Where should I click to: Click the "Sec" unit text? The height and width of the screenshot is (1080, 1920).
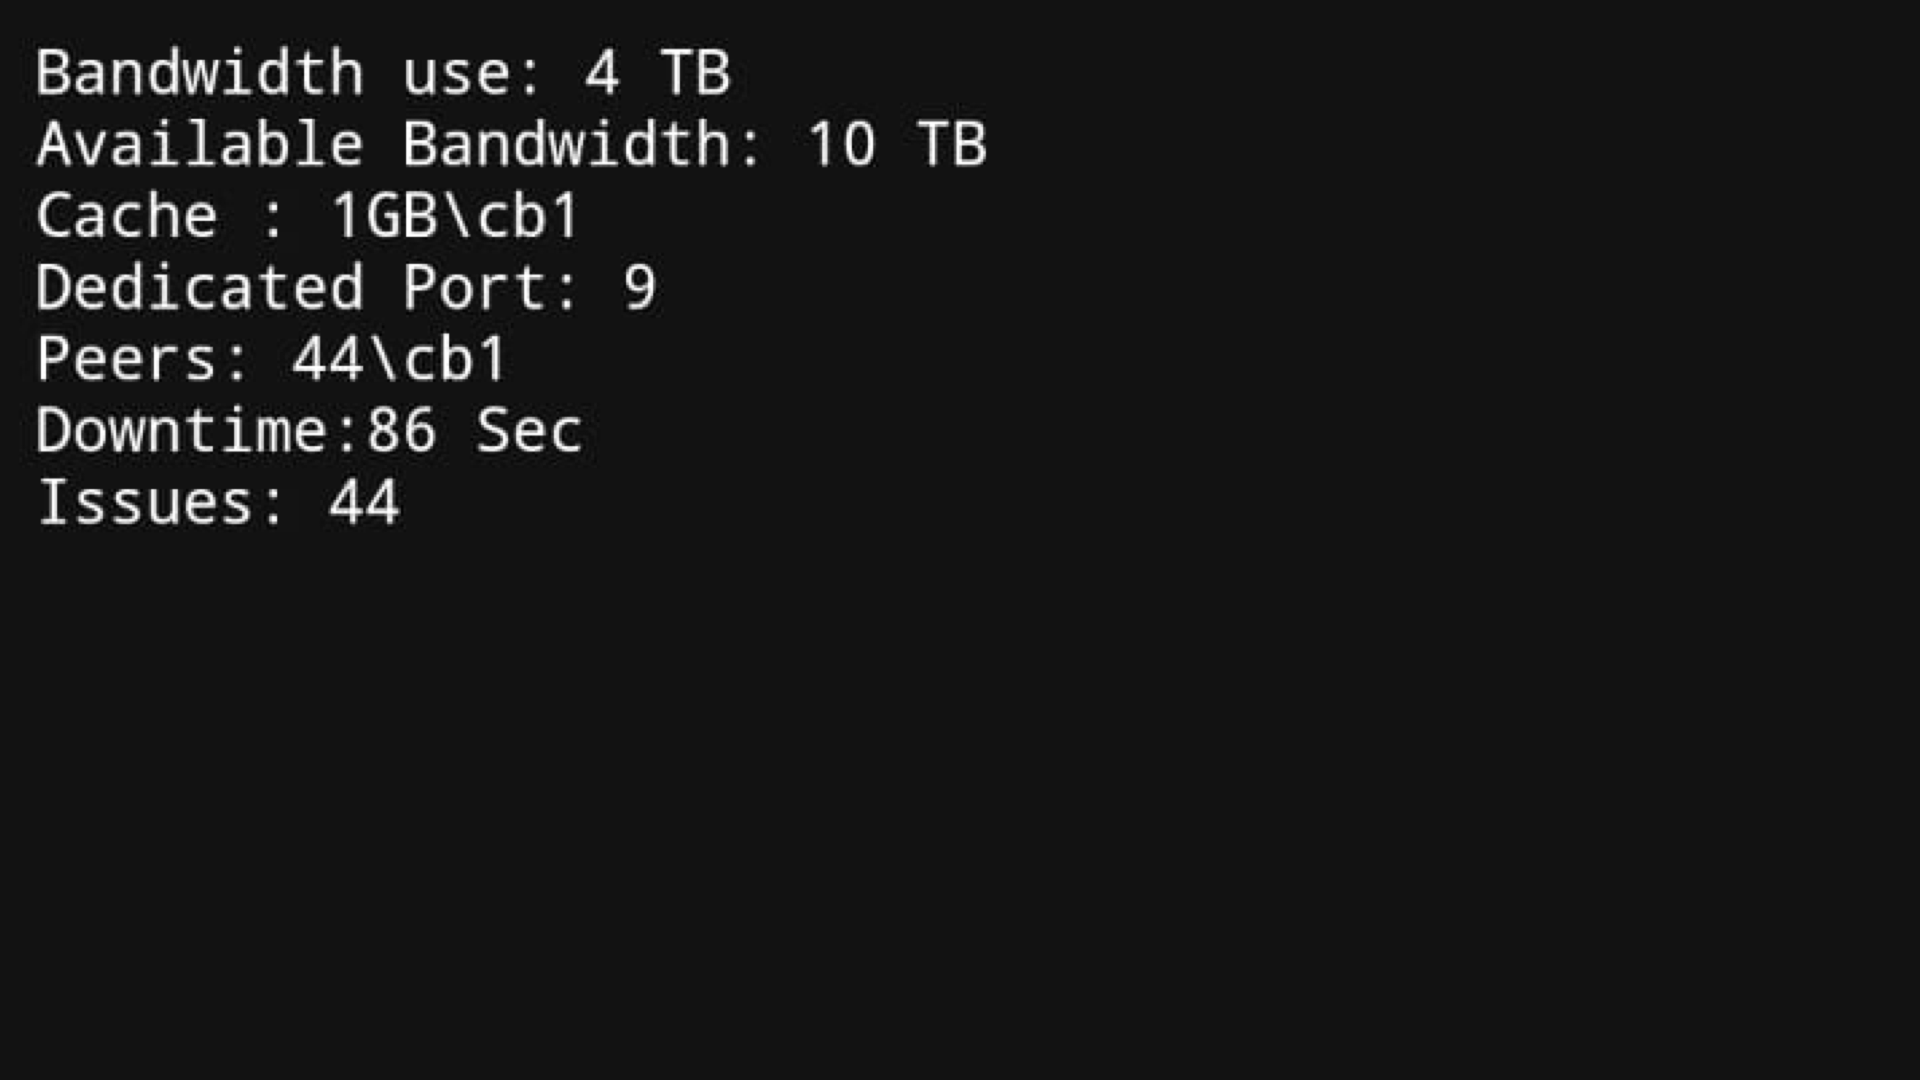[x=529, y=431]
